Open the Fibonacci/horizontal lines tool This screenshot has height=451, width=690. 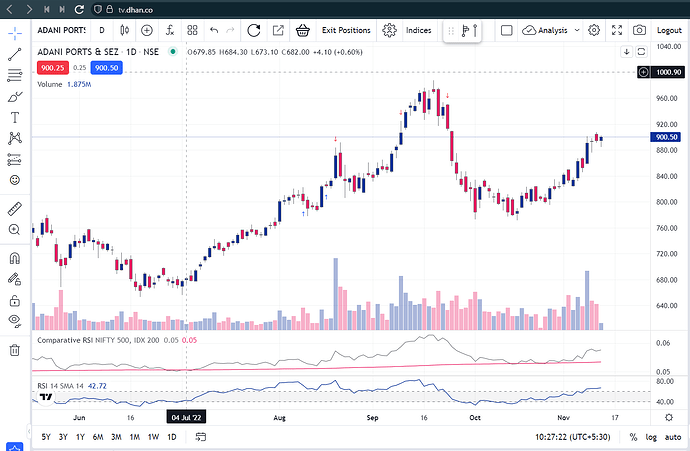pos(15,75)
